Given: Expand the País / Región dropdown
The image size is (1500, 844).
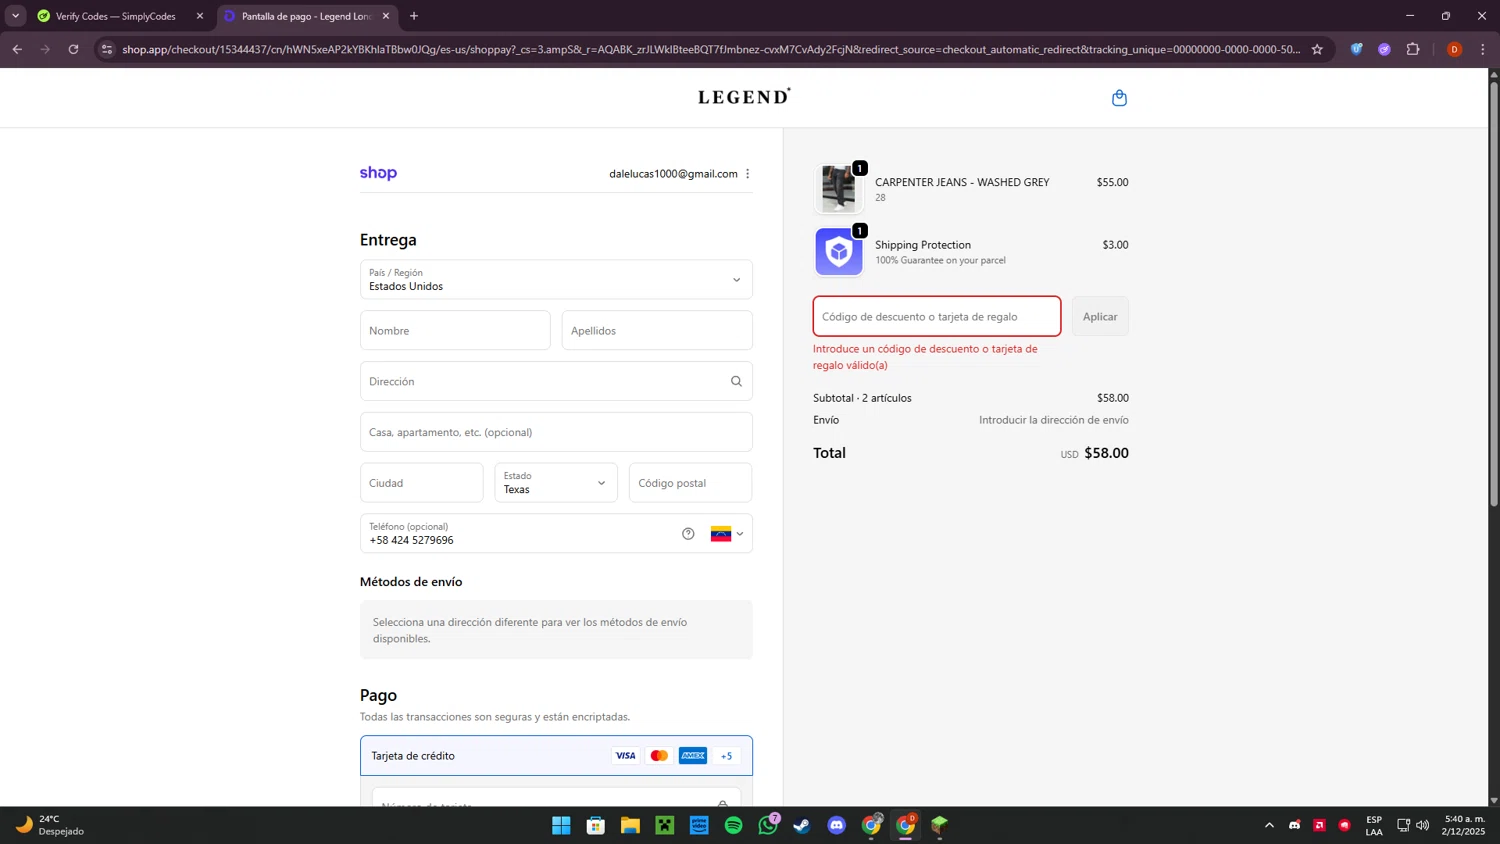Looking at the screenshot, I should coord(556,280).
